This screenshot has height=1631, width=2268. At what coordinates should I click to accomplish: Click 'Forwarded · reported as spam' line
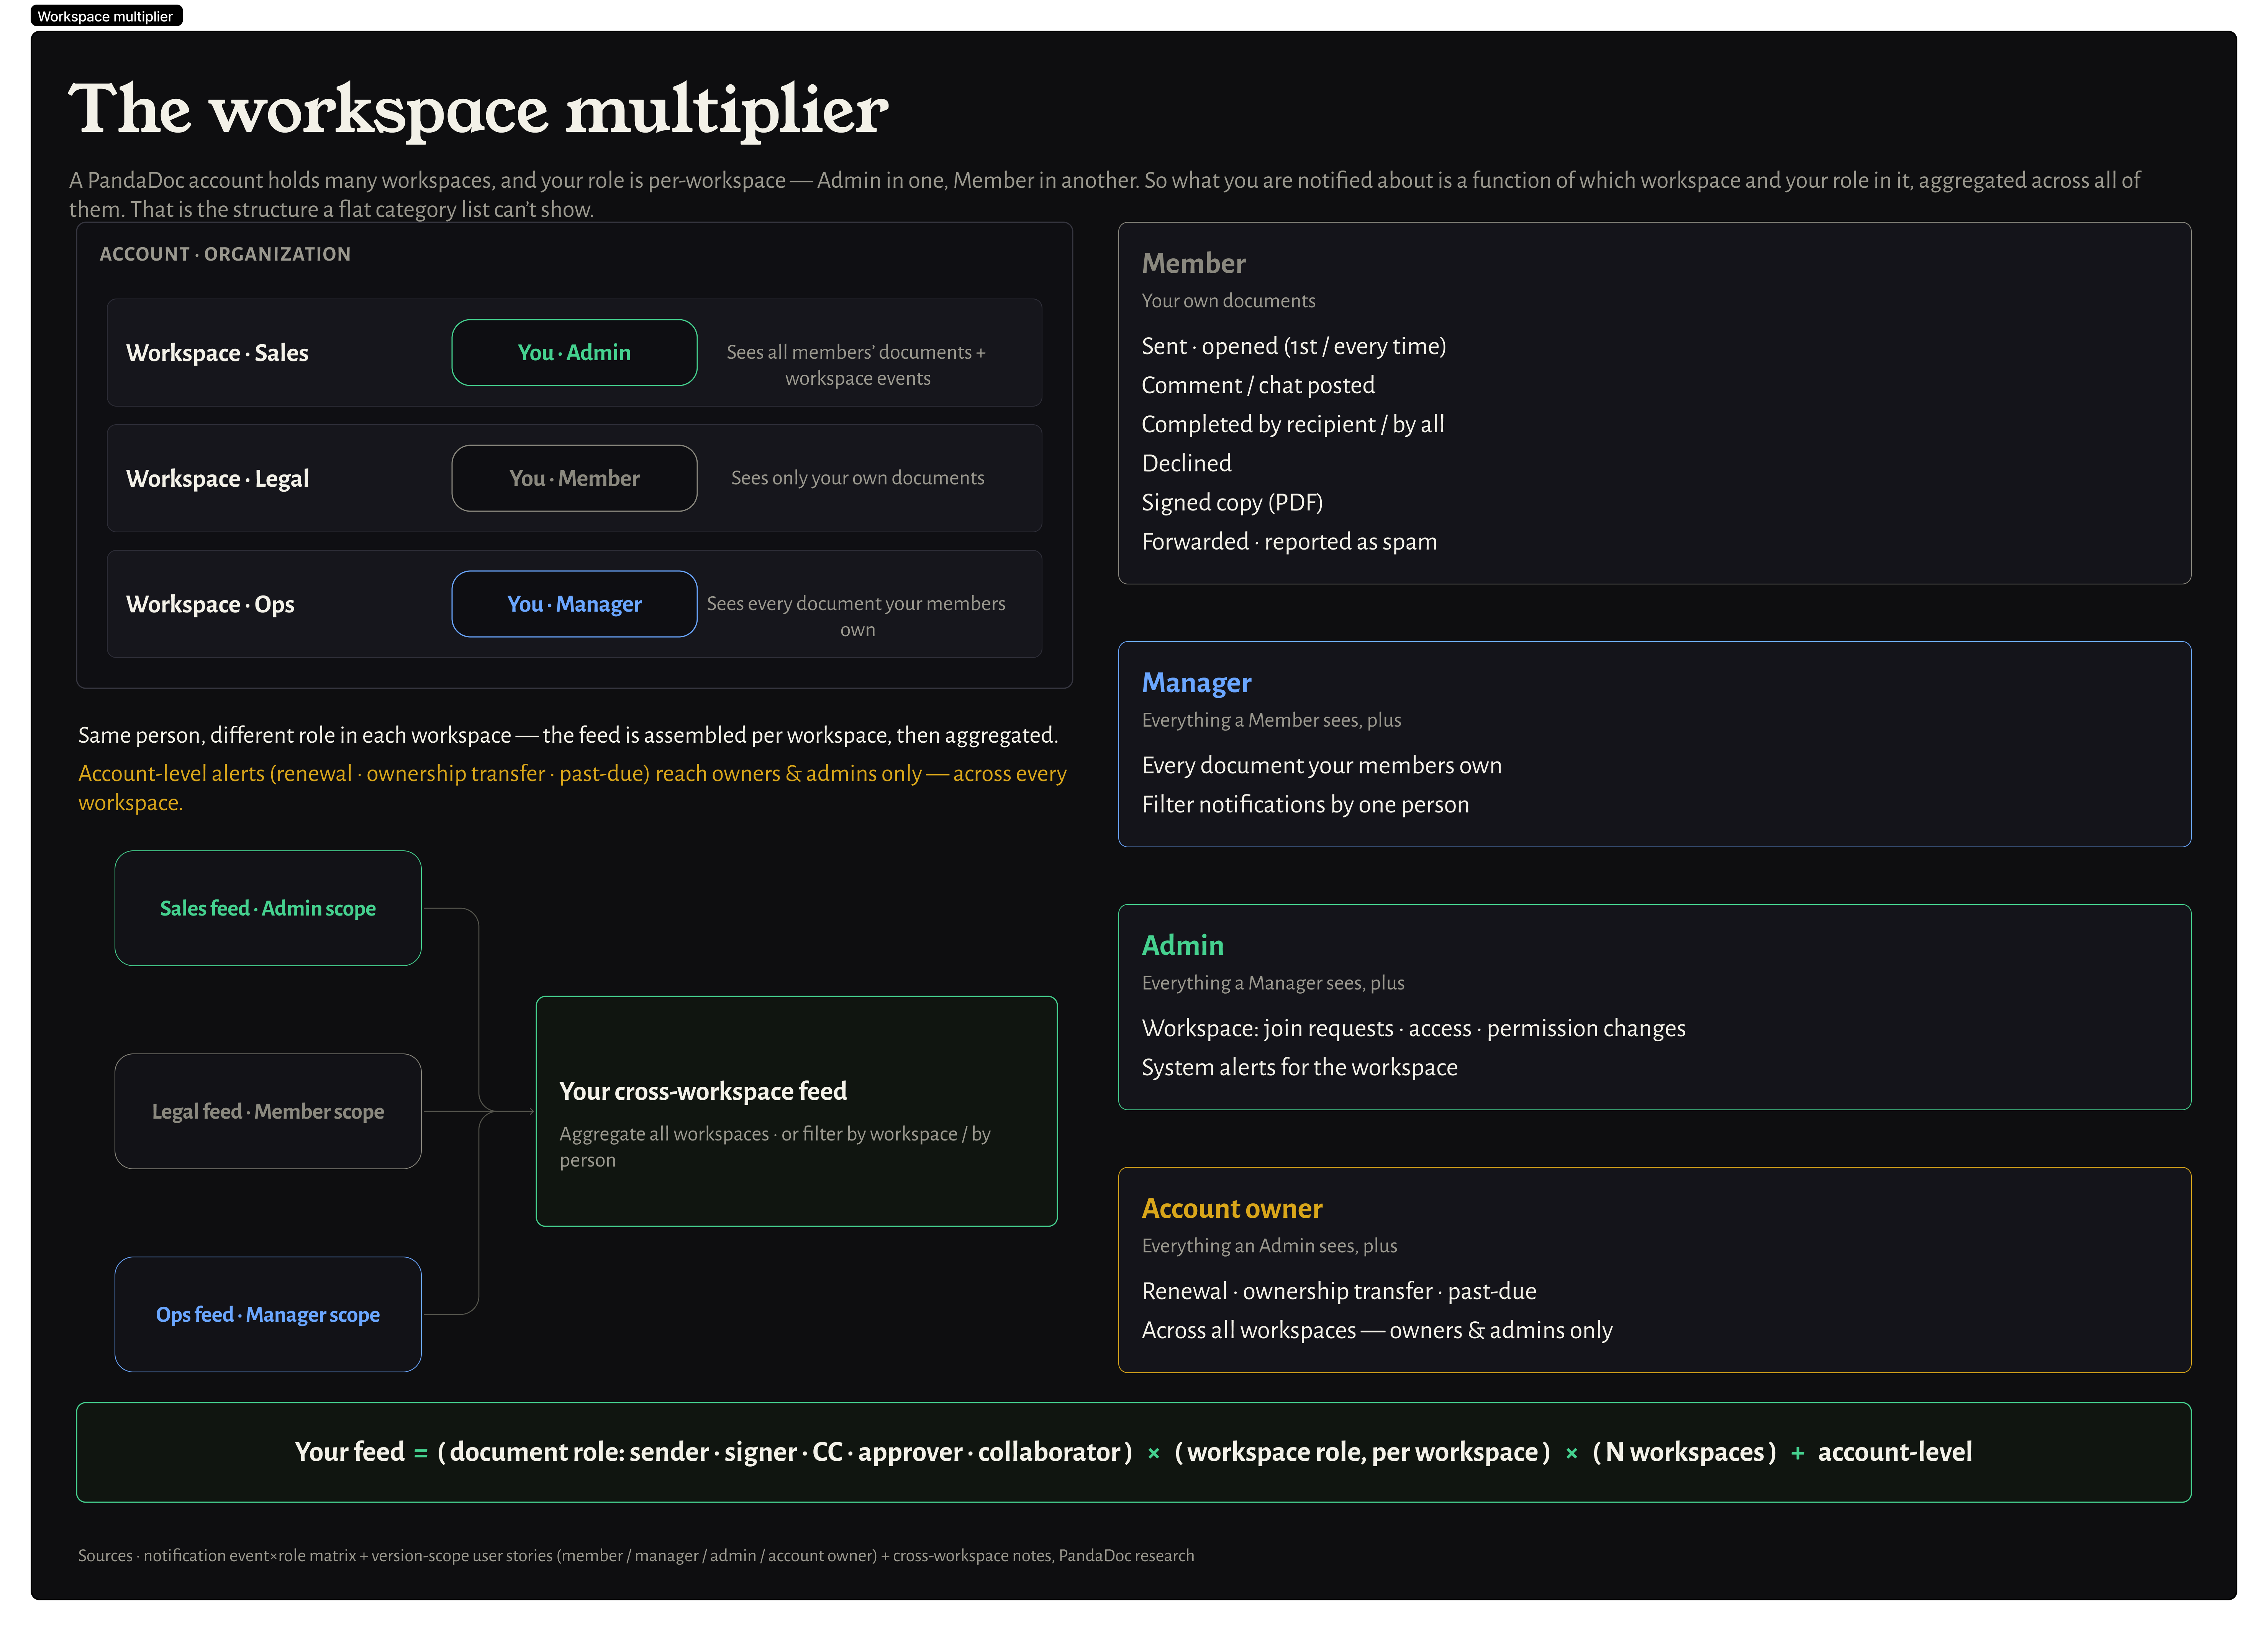1289,541
